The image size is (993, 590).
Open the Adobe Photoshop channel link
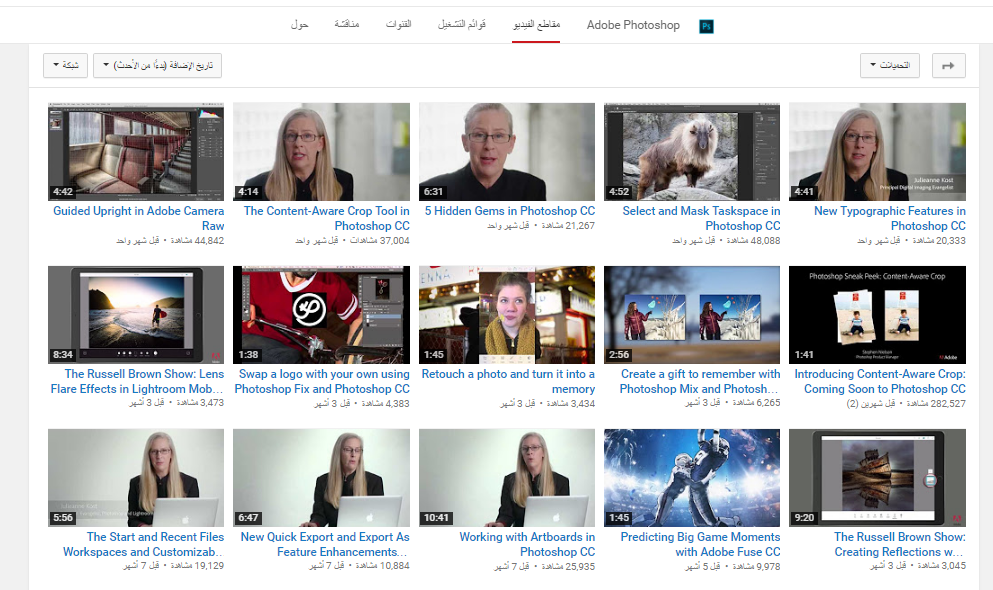[x=633, y=25]
